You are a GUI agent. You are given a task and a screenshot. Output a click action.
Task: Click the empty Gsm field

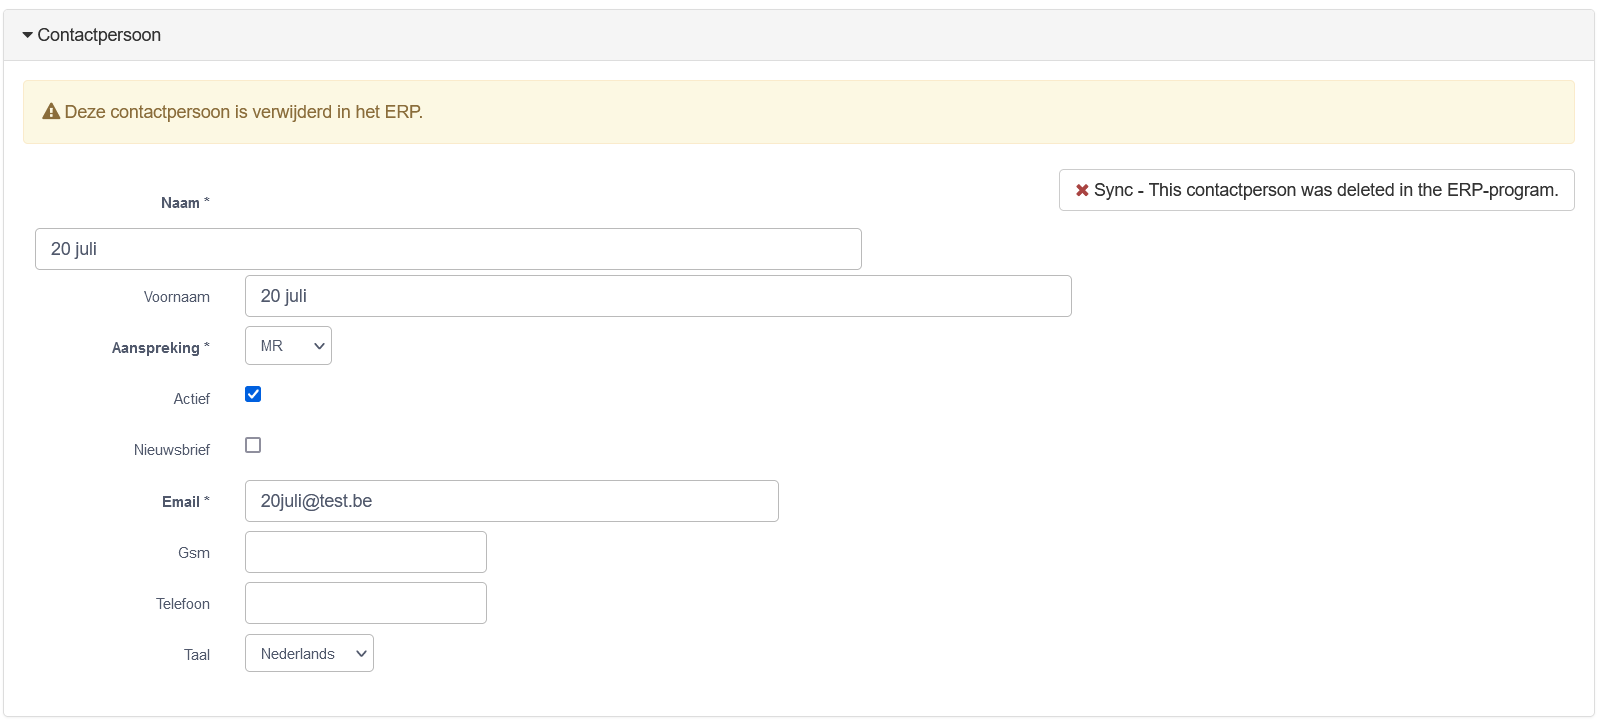click(x=365, y=552)
